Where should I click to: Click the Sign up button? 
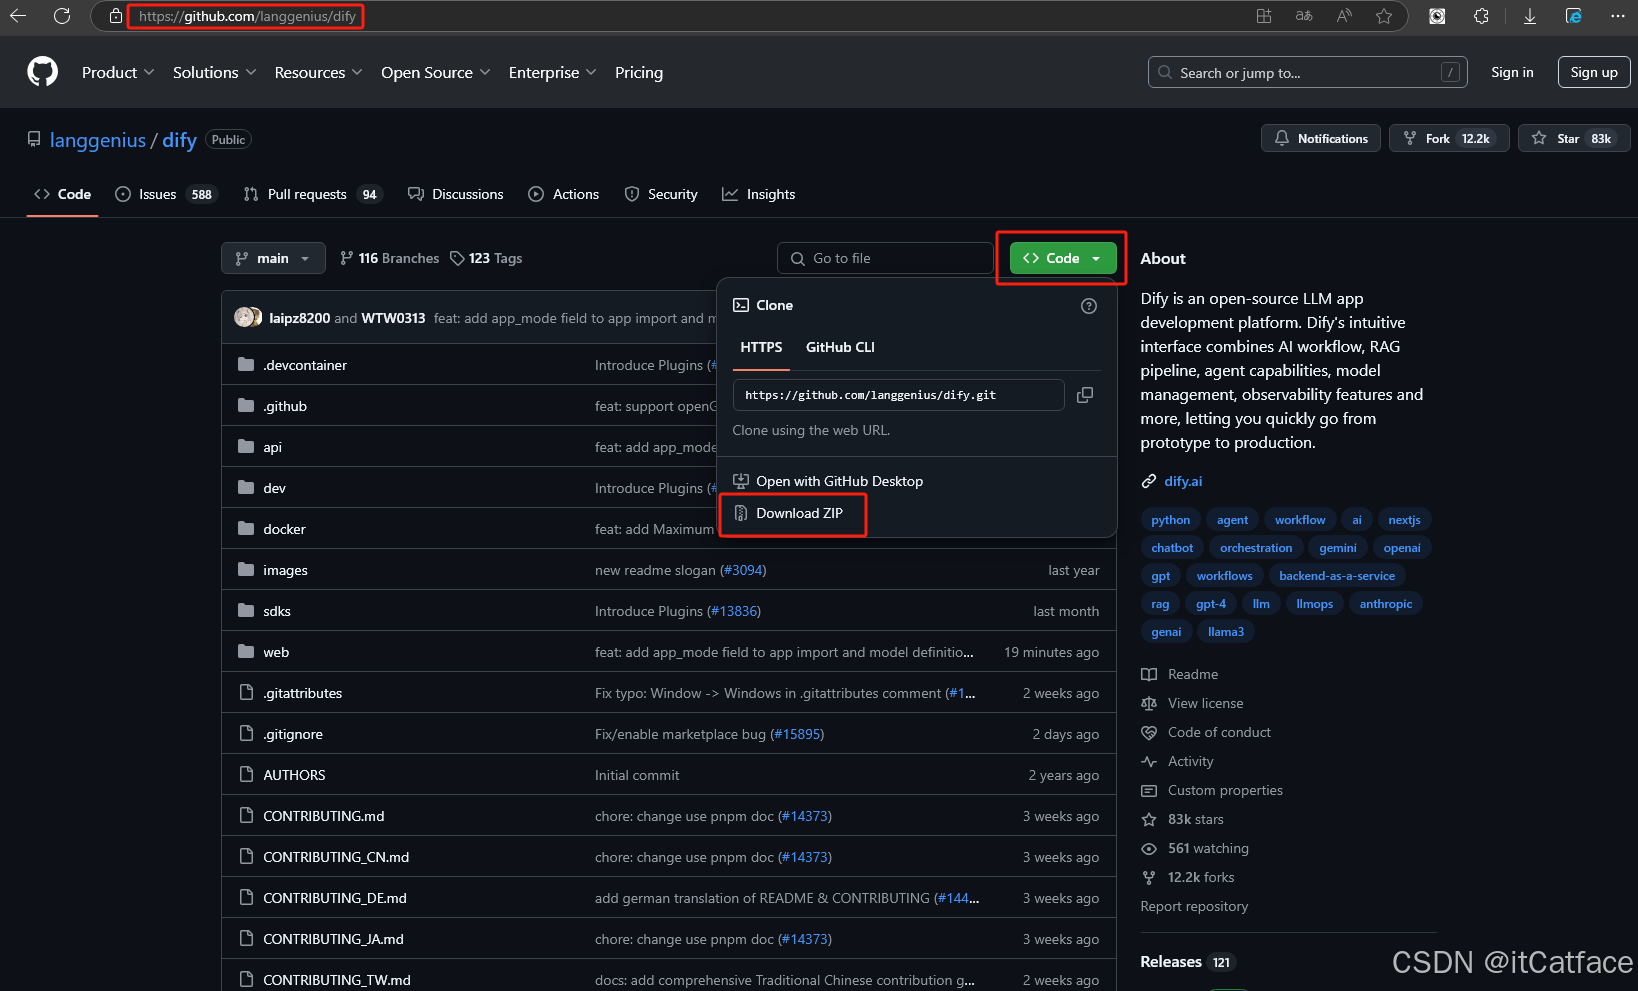1594,72
